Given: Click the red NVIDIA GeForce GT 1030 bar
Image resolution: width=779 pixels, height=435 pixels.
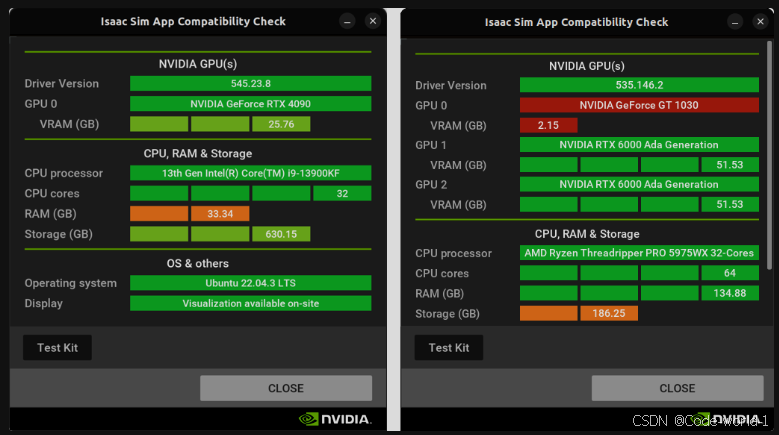Looking at the screenshot, I should tap(639, 105).
